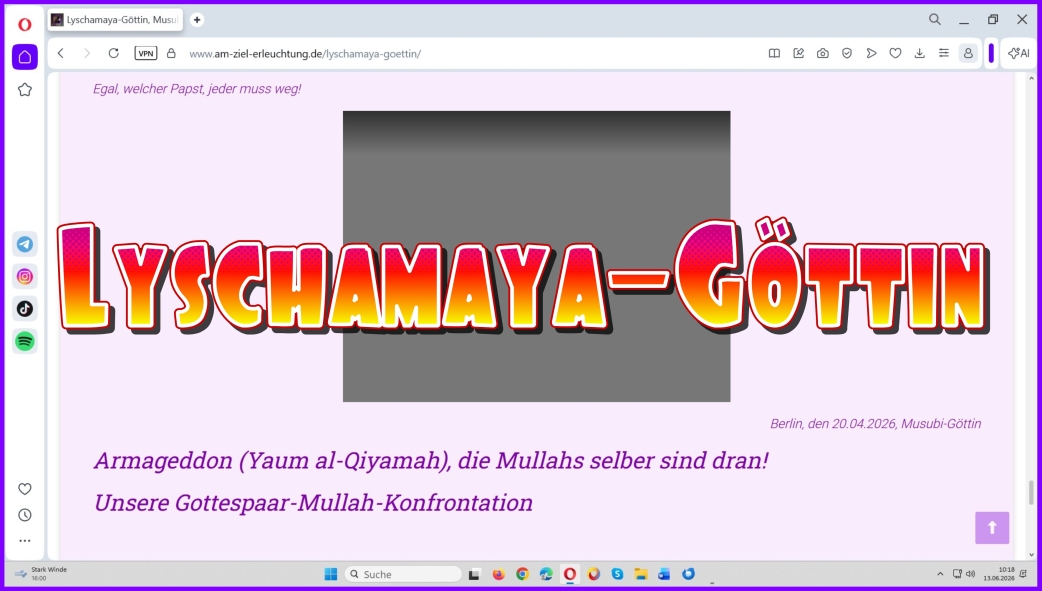Open Spotify player in sidebar
Screen dimensions: 1042x591
click(25, 342)
